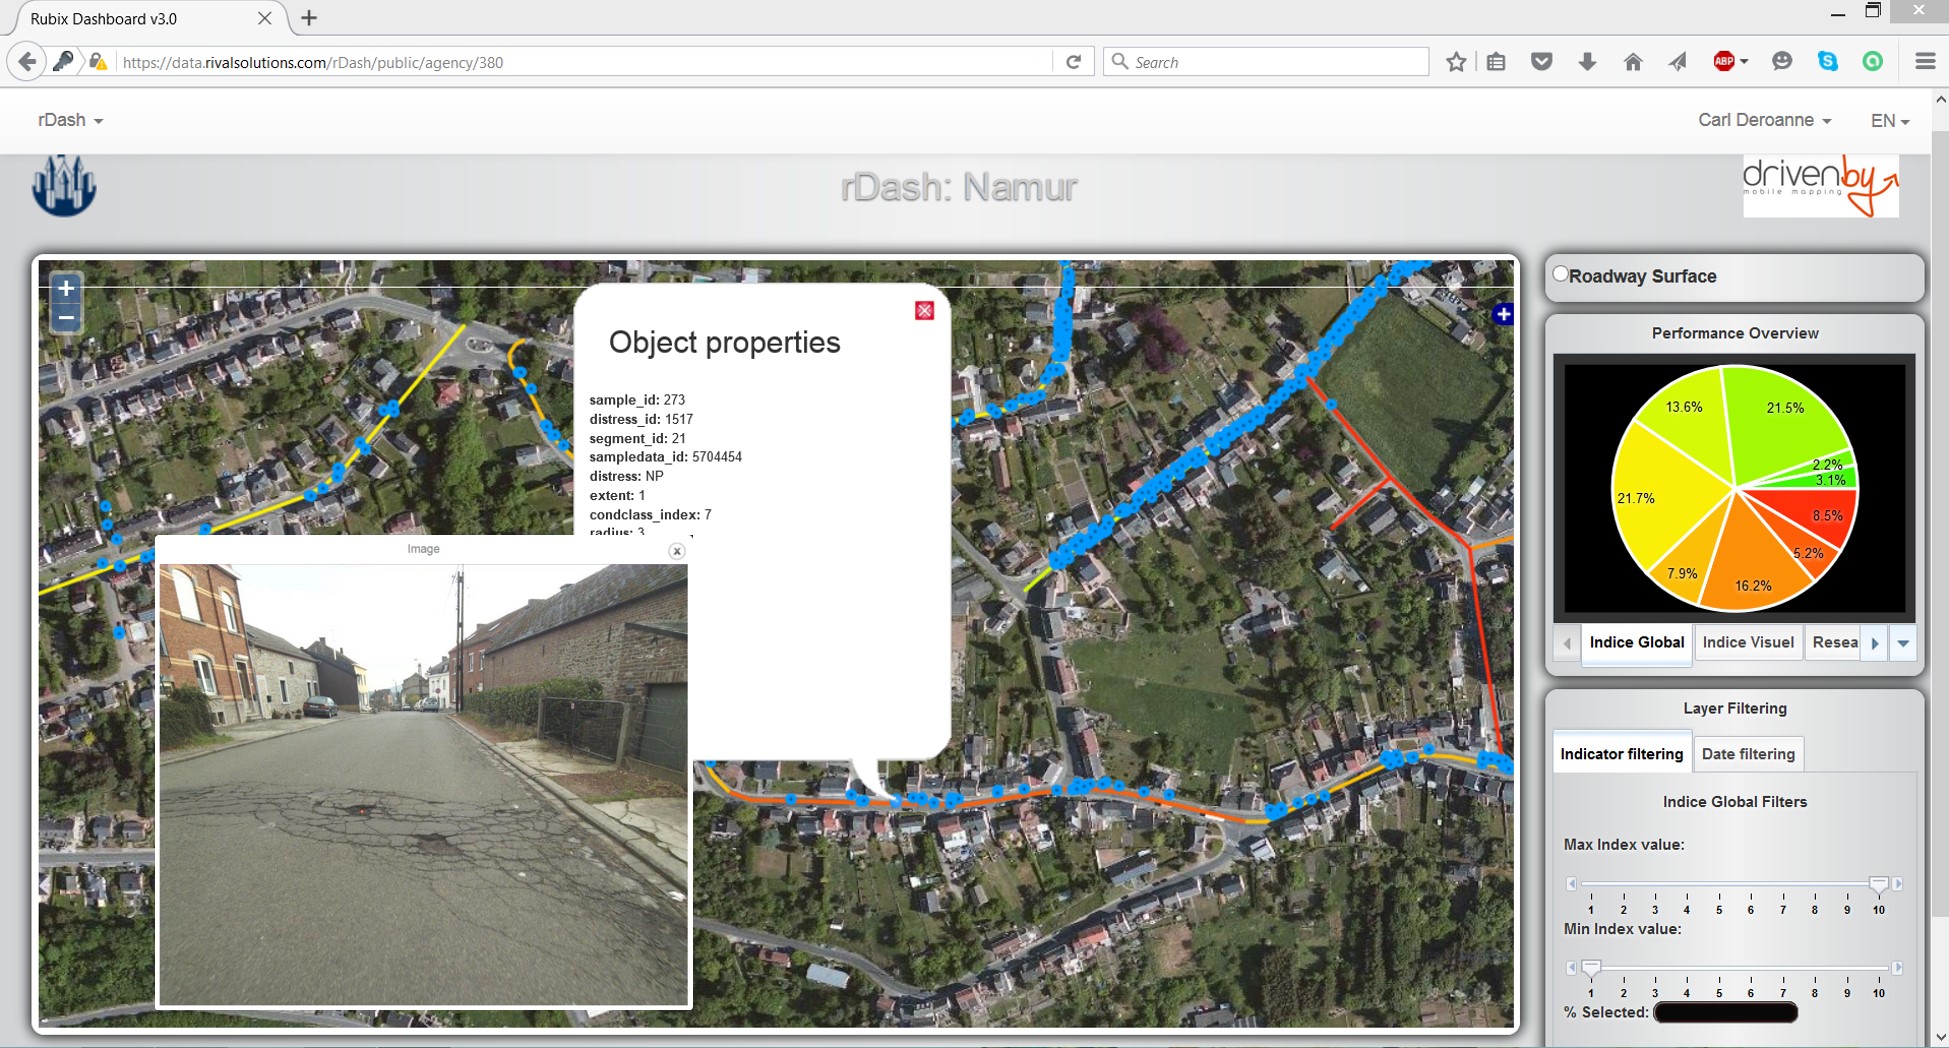Close the Image preview panel

677,551
